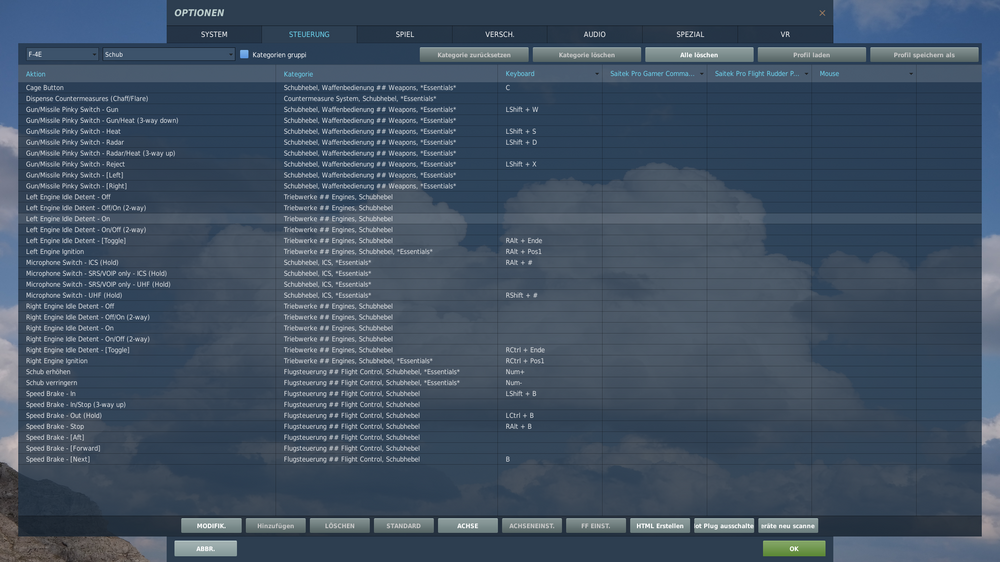Select the Right Engine Ignition row
Screen dimensions: 1000x562
click(x=499, y=361)
